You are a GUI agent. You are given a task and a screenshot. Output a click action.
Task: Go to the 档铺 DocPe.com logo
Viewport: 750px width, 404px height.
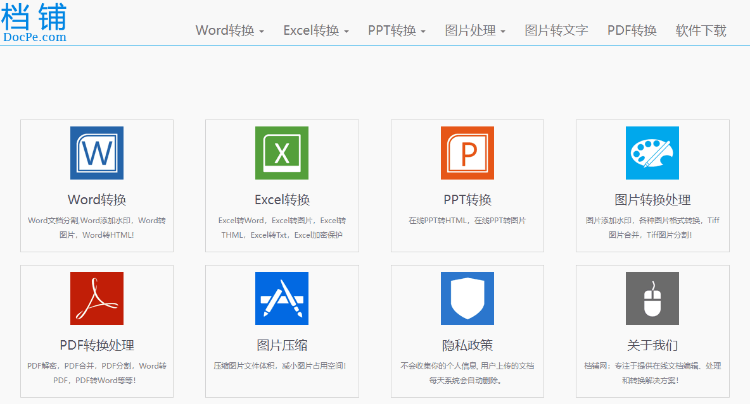(34, 22)
